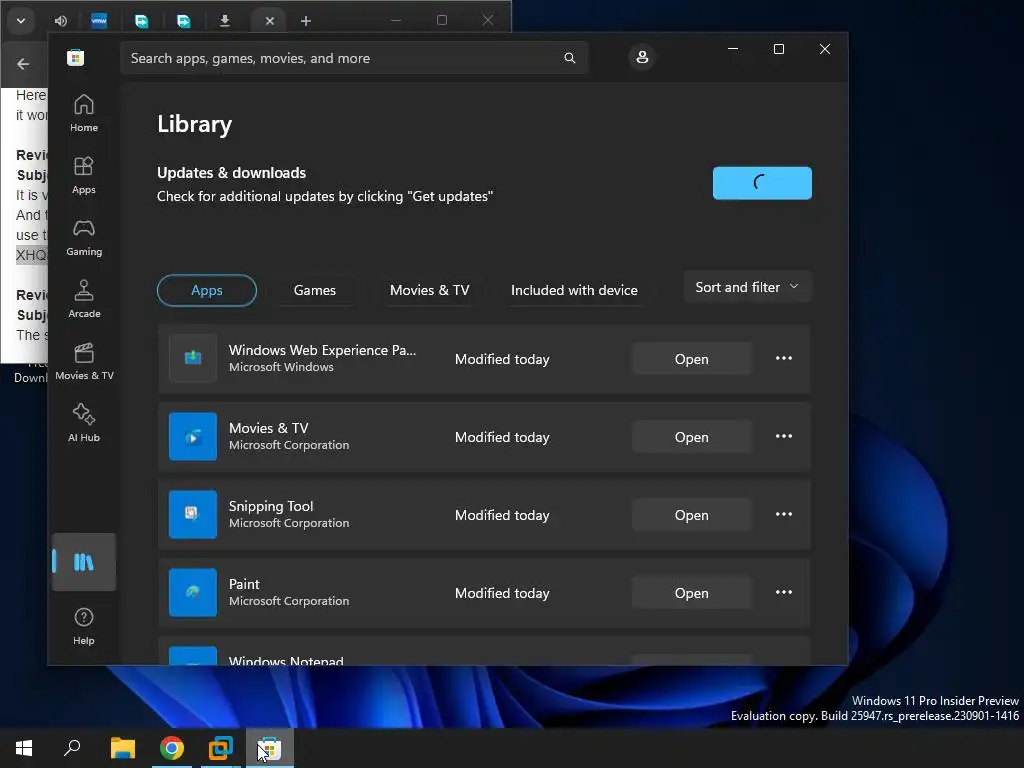Open Arcade in the Store sidebar

tap(84, 300)
